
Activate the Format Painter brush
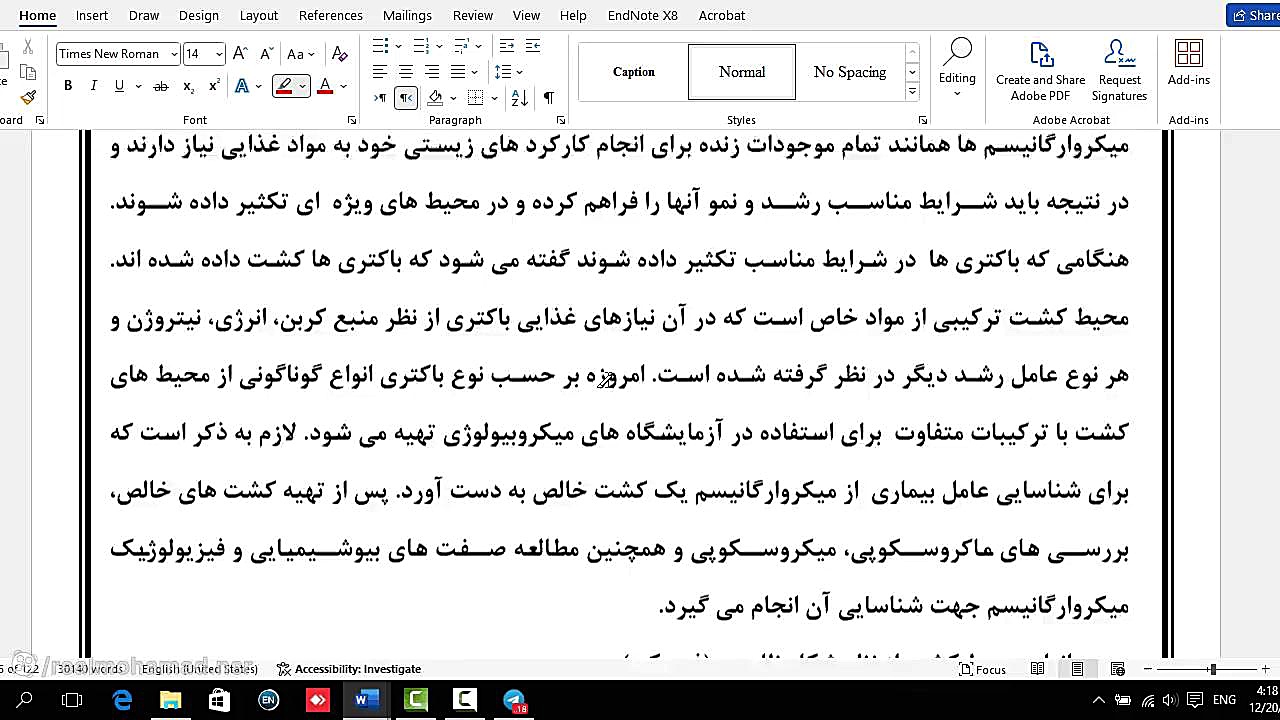[28, 97]
